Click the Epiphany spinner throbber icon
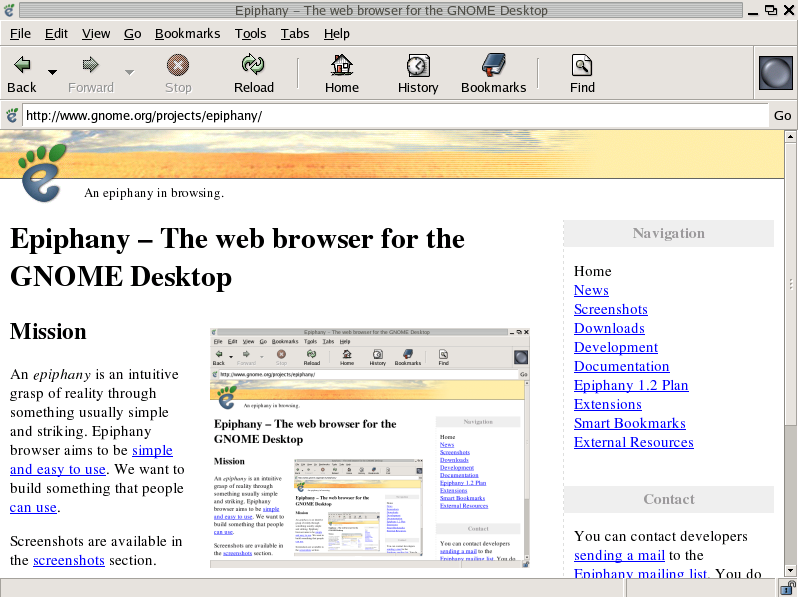 (775, 74)
